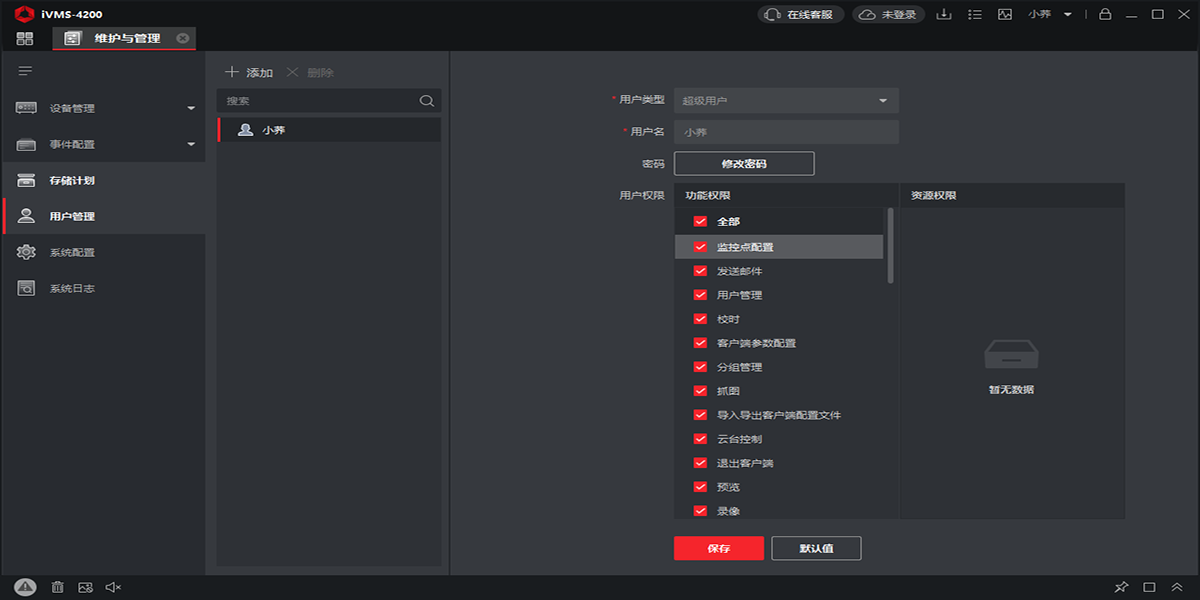Select 用户管理 user management section
This screenshot has width=1200, height=600.
[103, 216]
